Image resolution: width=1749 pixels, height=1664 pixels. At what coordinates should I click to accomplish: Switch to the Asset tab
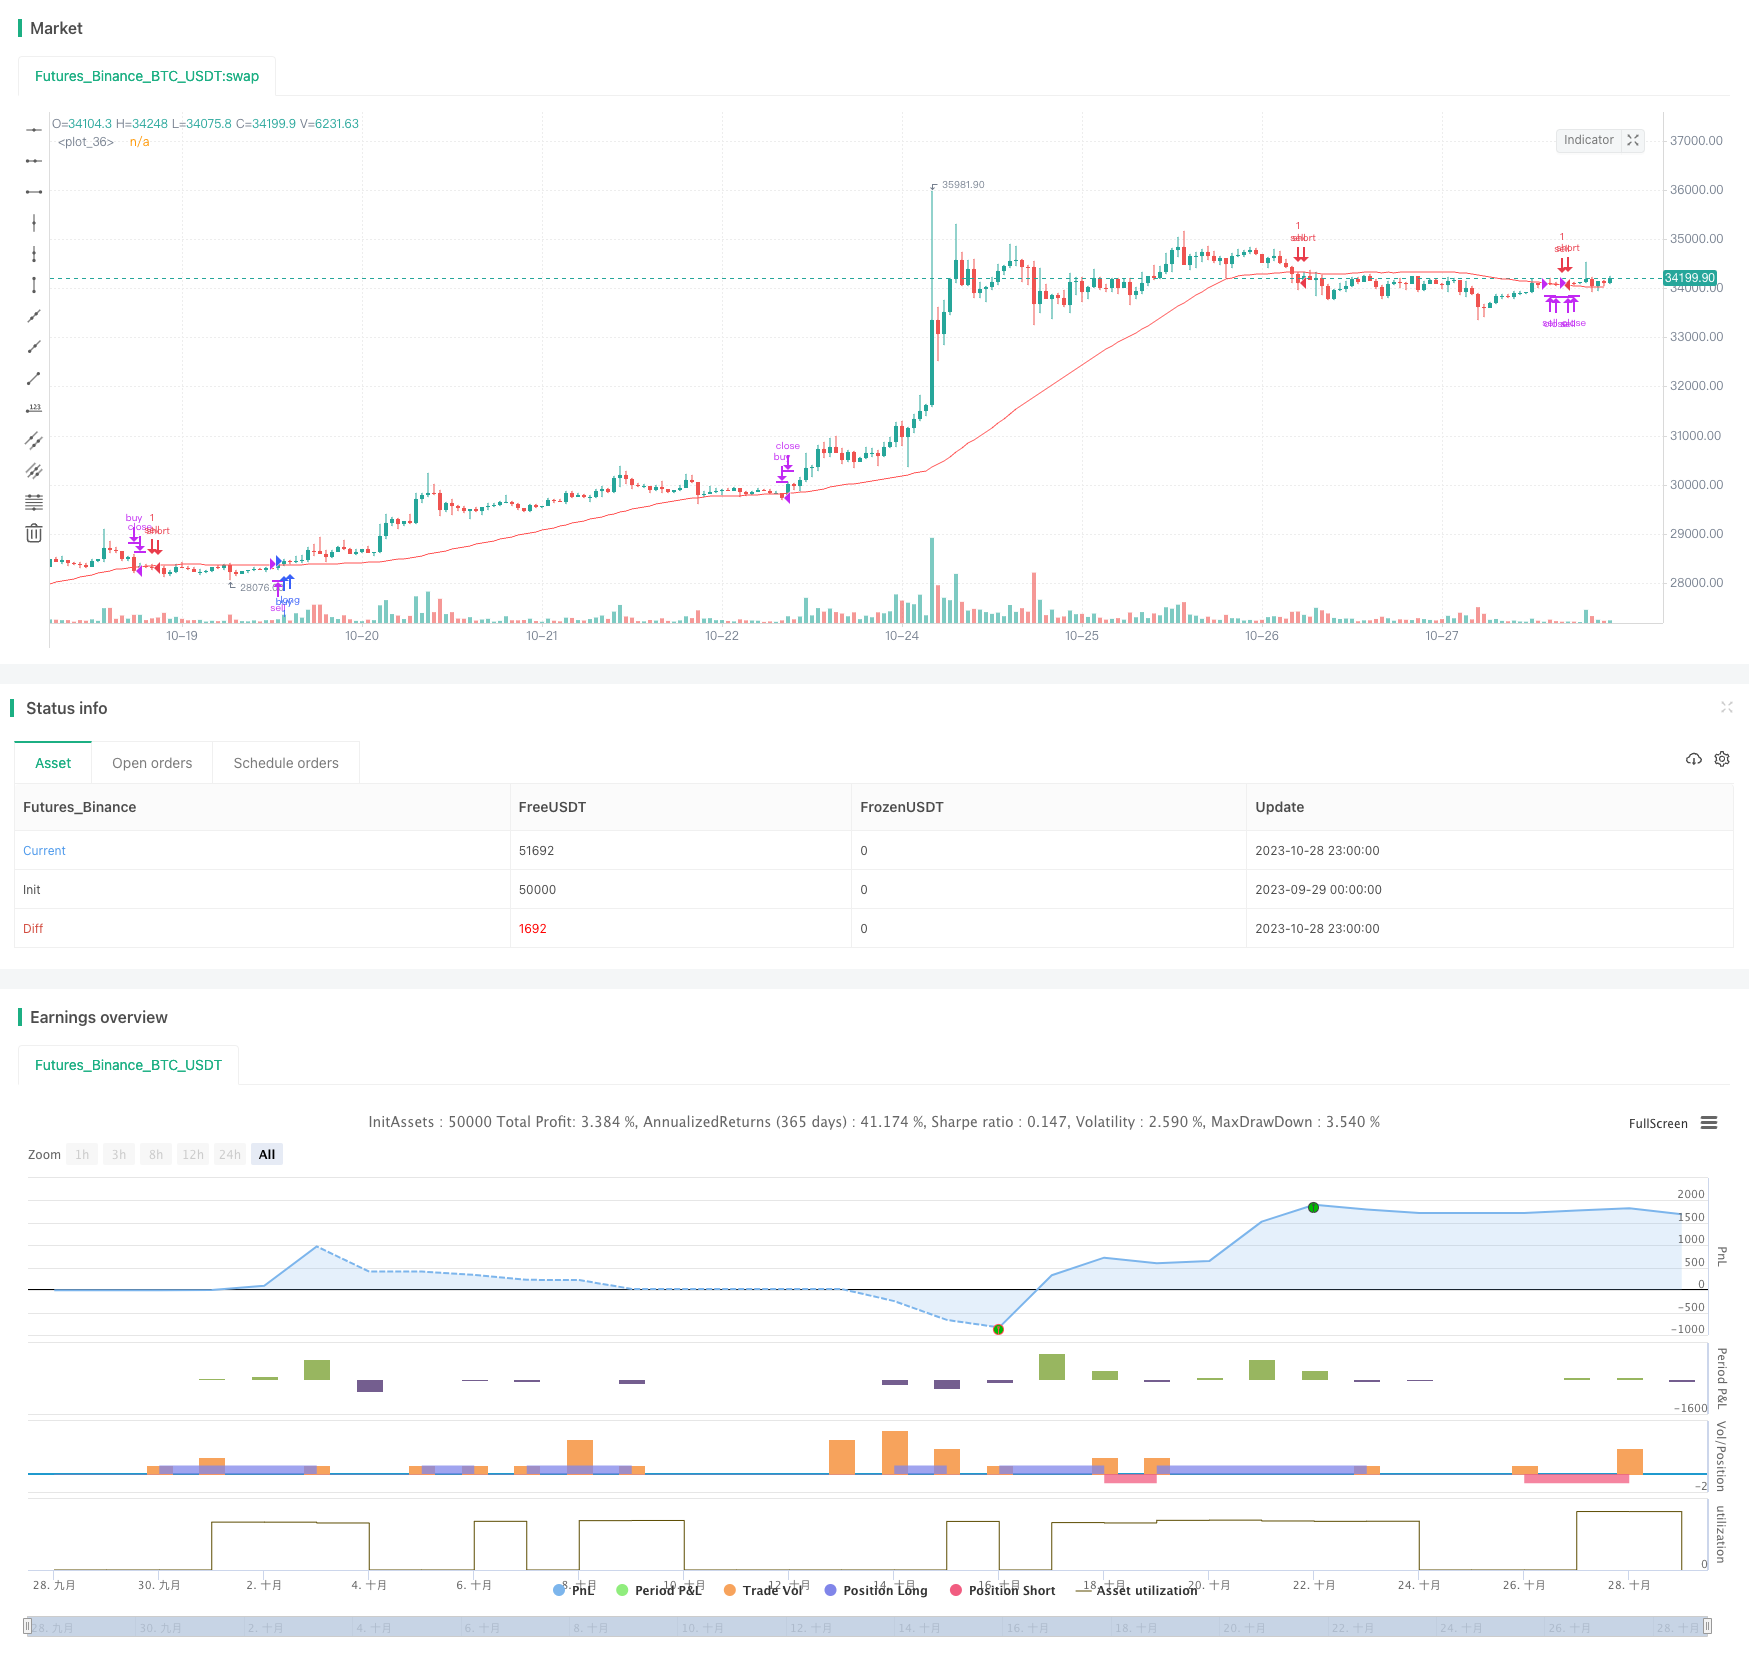pyautogui.click(x=53, y=763)
